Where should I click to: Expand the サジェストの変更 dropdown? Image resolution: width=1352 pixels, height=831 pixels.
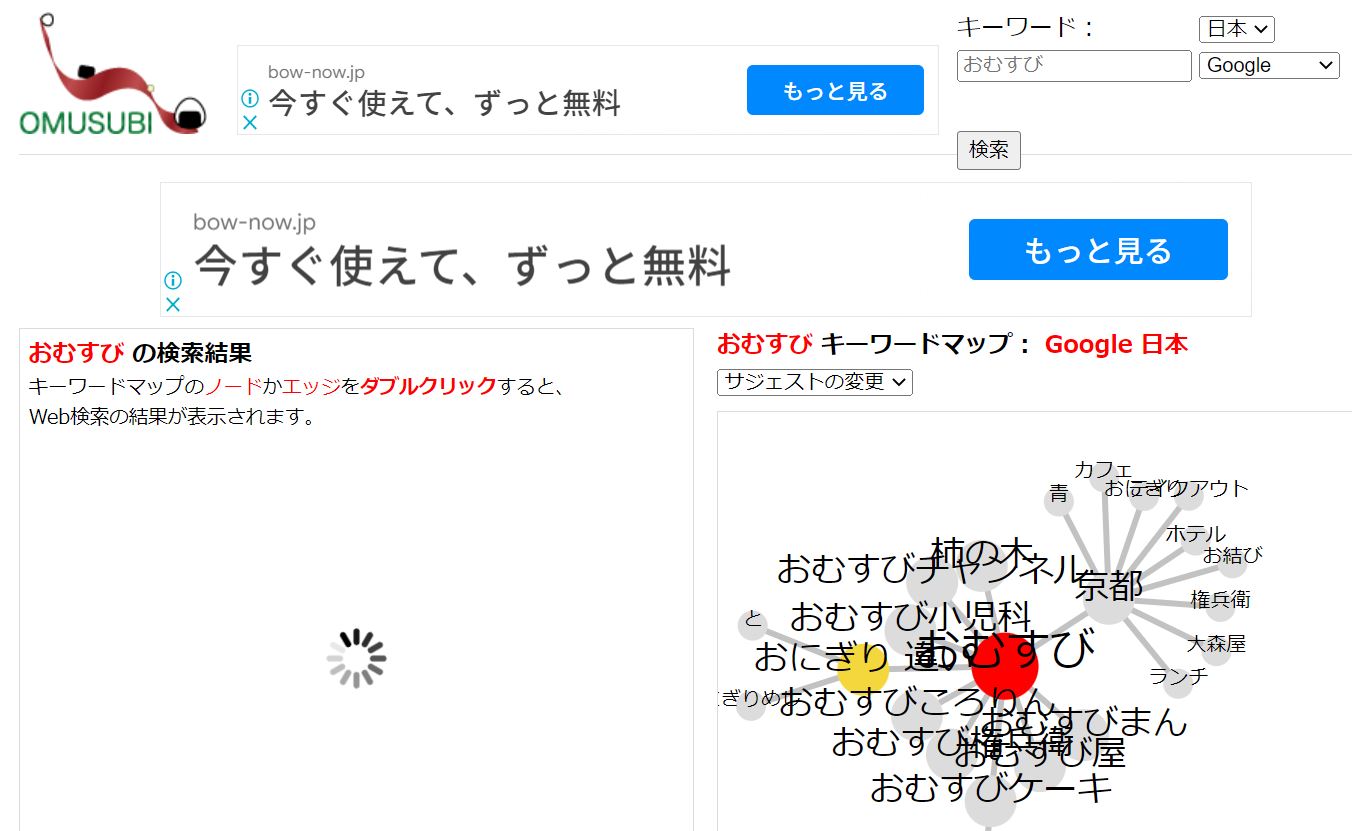[815, 382]
